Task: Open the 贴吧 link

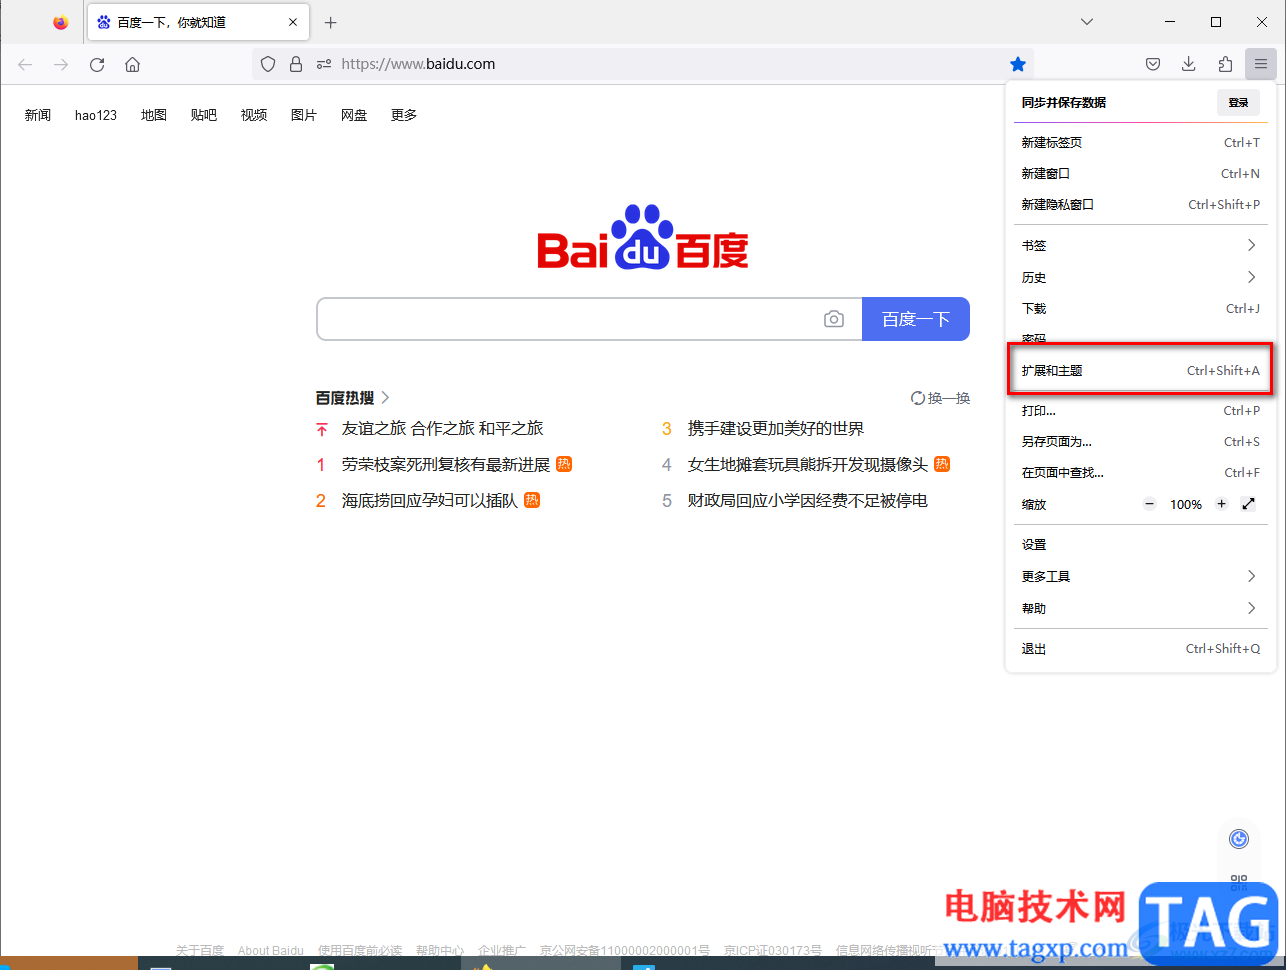Action: pos(204,115)
